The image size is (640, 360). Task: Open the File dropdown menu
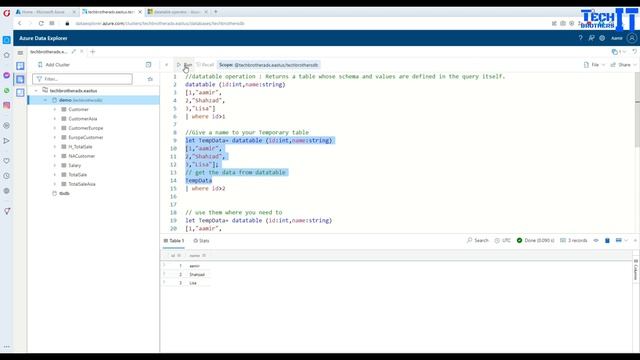(594, 65)
